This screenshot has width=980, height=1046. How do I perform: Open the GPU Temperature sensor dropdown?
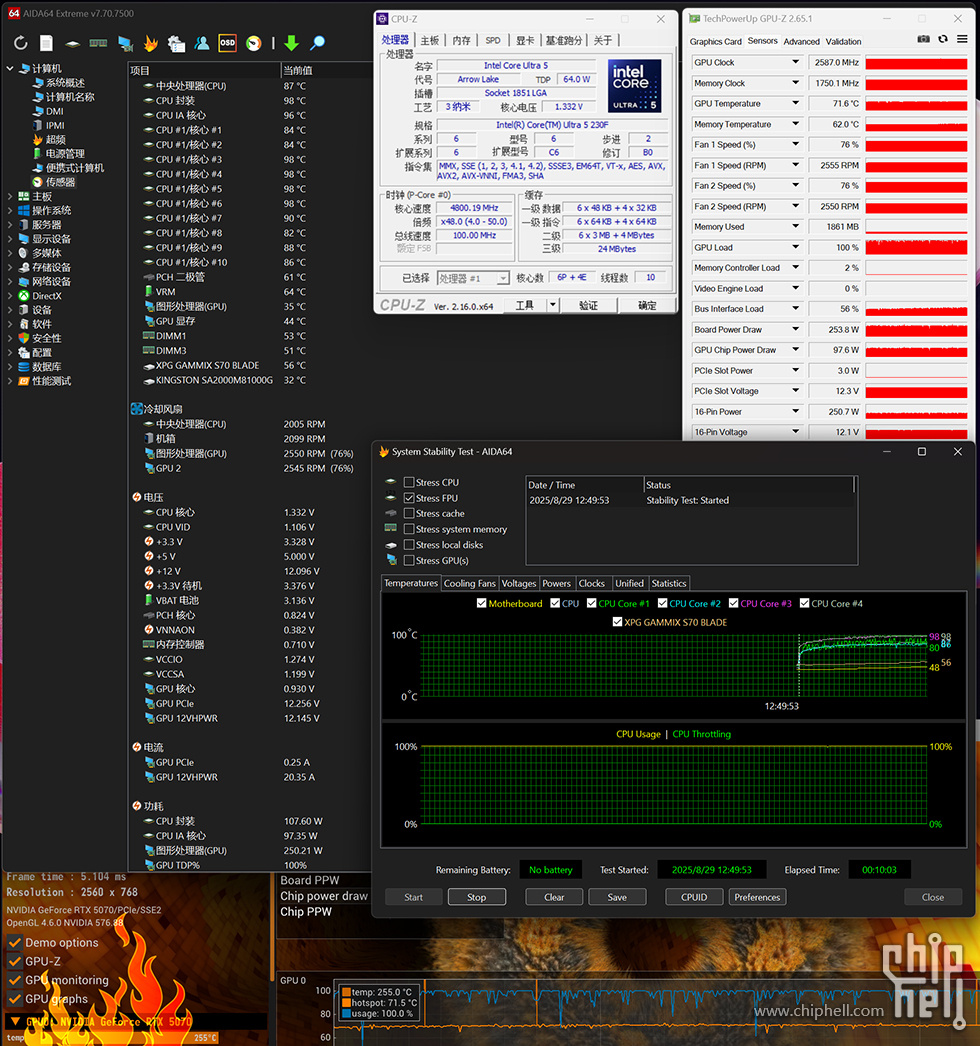(x=795, y=103)
